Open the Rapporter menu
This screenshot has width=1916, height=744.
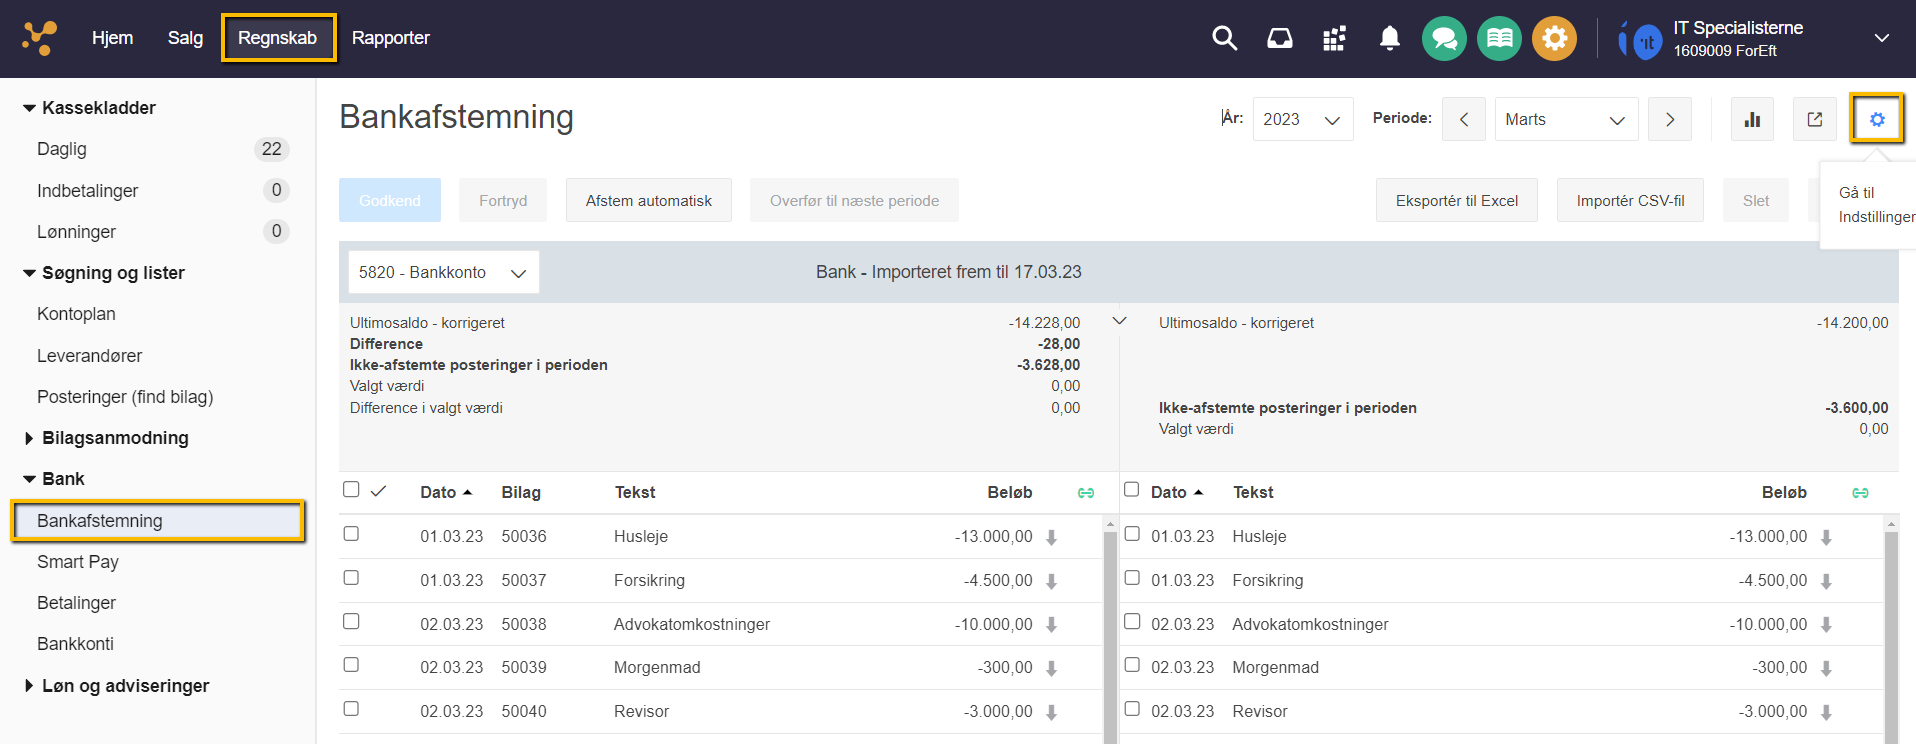coord(390,38)
